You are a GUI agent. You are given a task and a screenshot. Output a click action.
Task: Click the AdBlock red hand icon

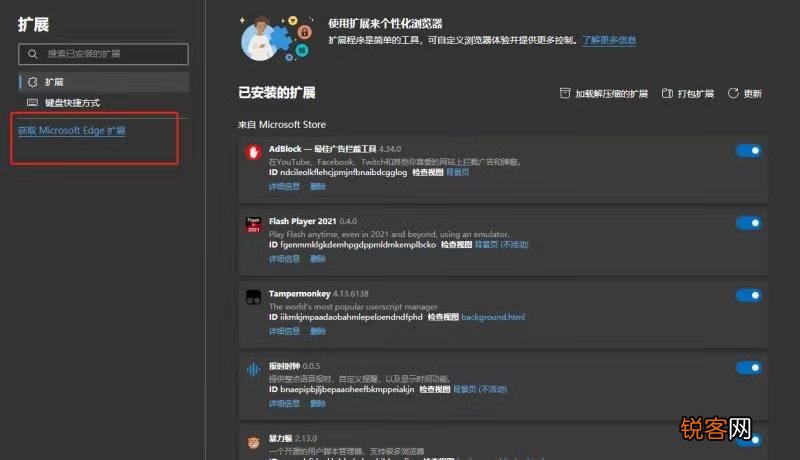tap(253, 152)
